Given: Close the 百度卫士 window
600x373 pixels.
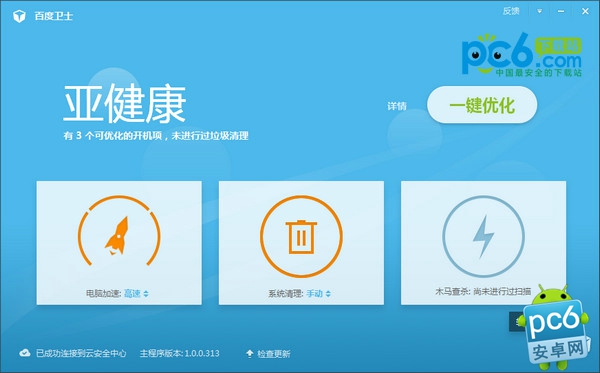Looking at the screenshot, I should pos(585,11).
